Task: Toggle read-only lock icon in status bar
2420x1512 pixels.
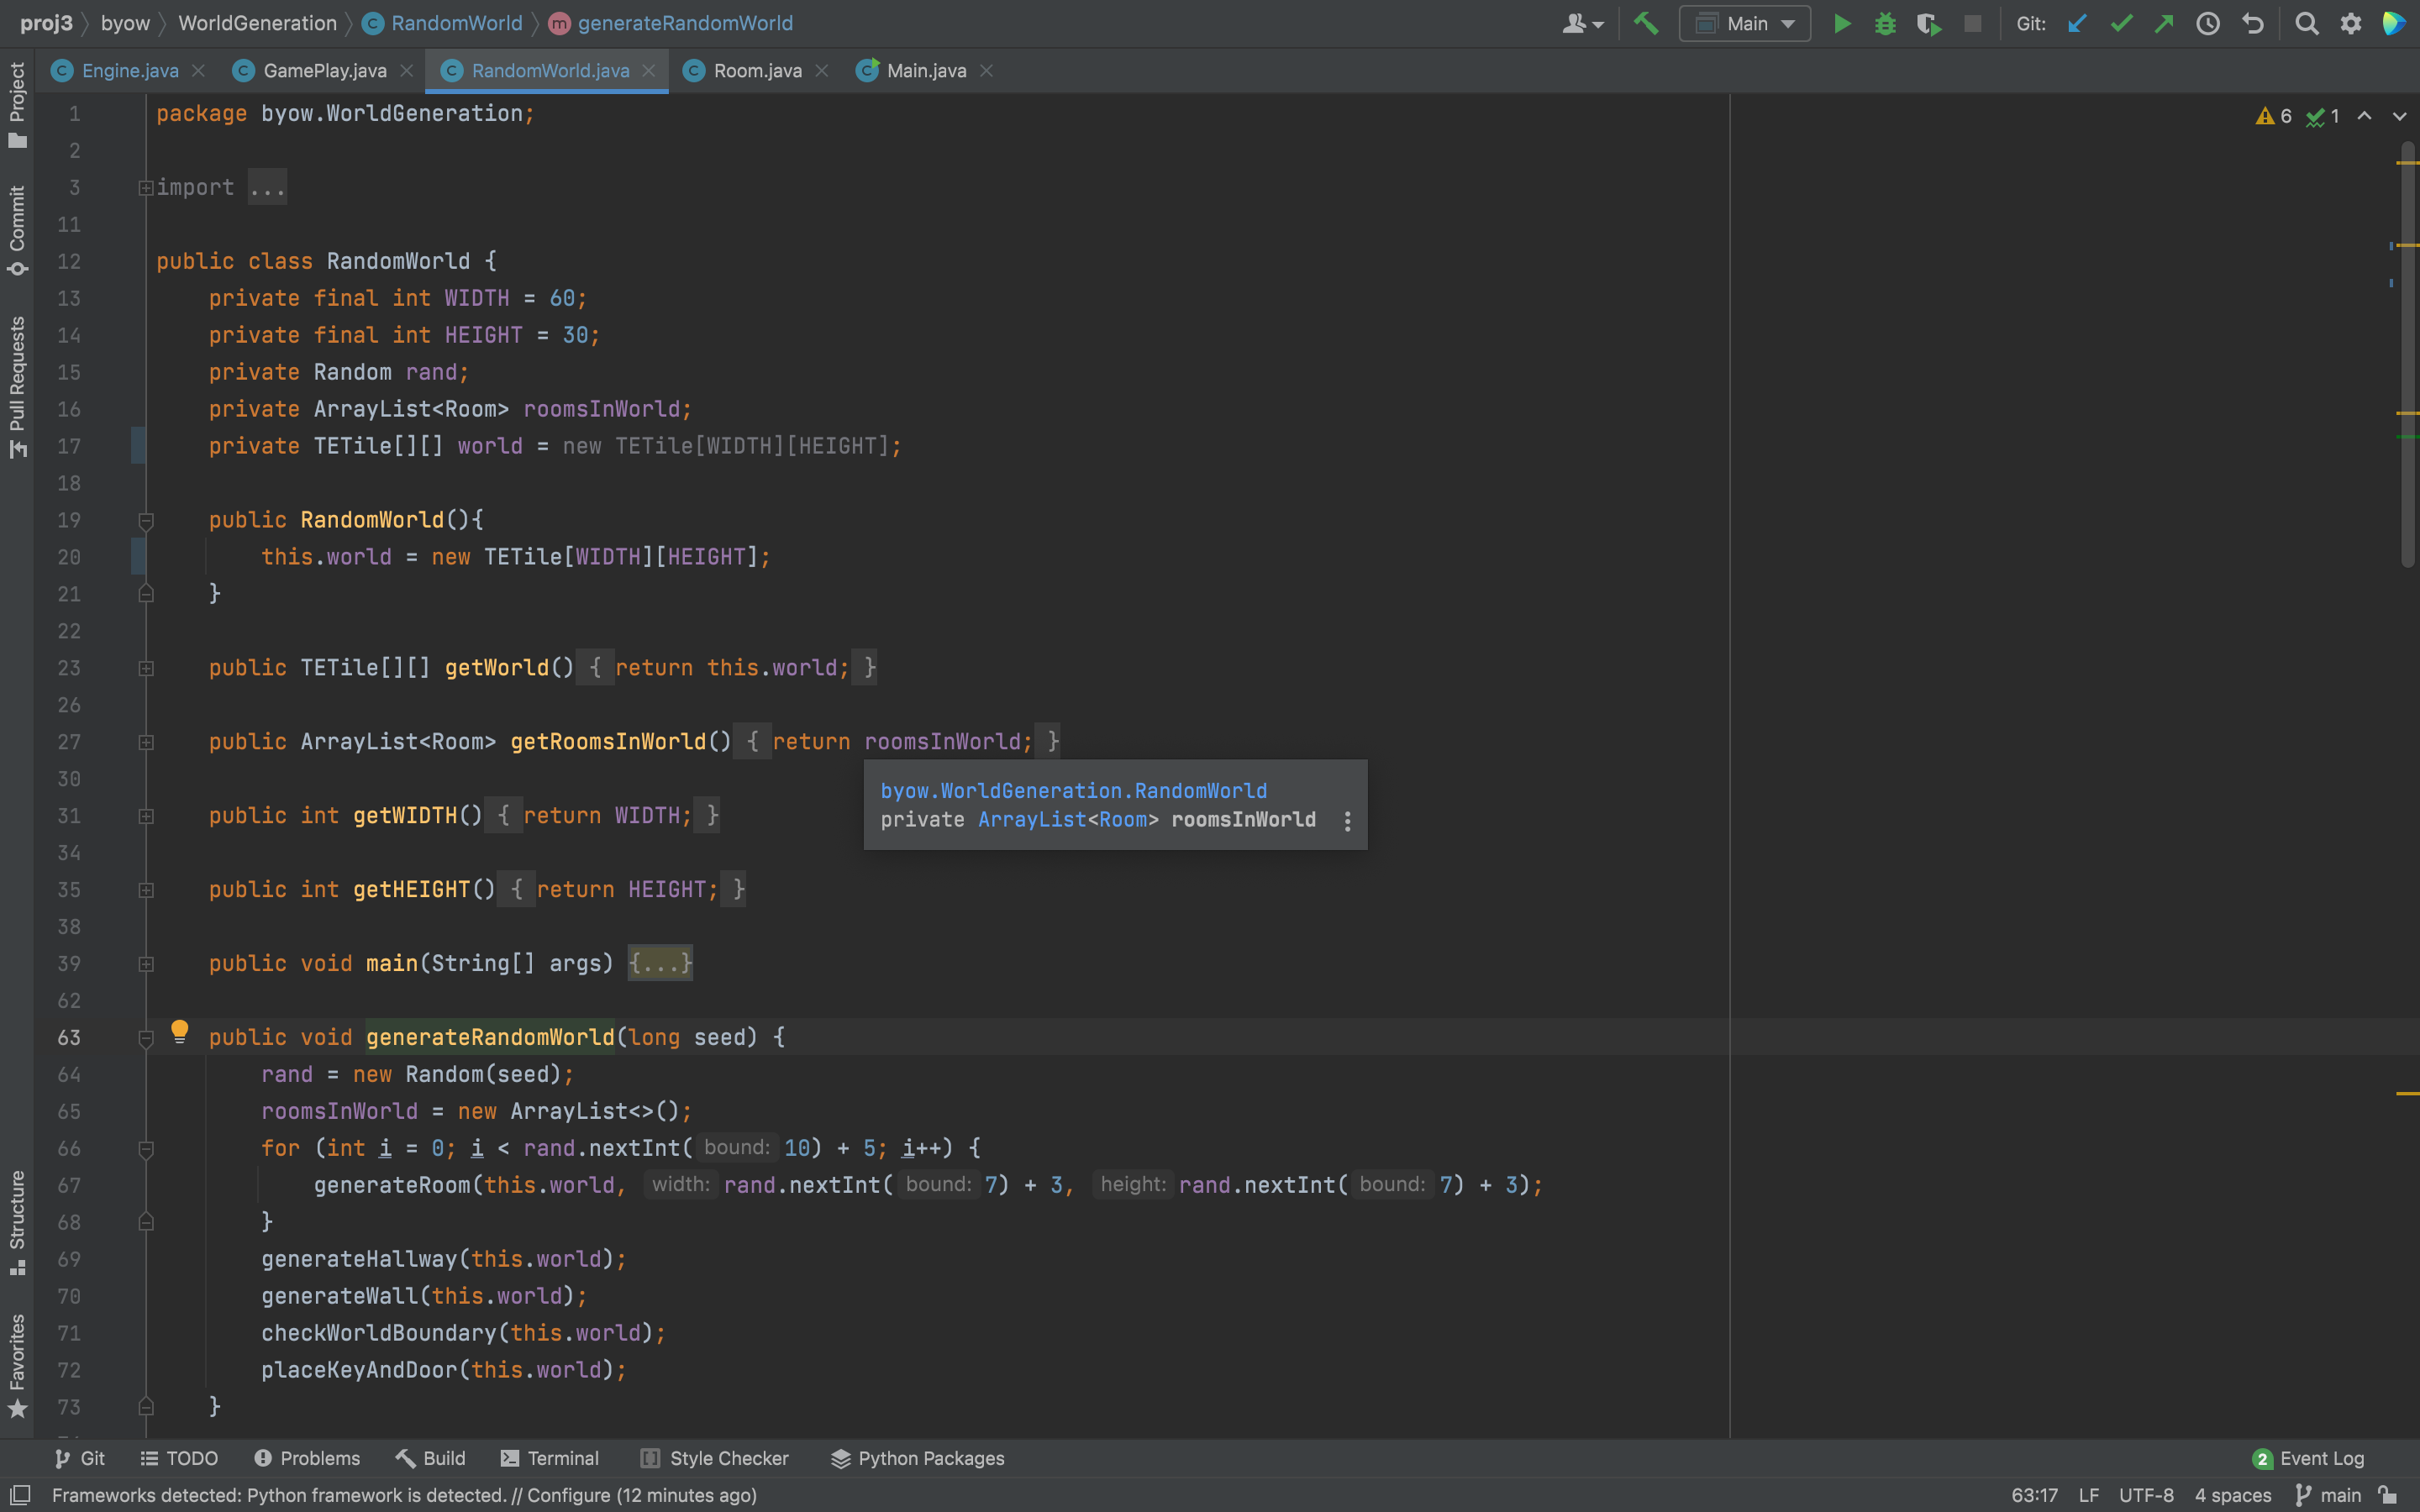Action: tap(2389, 1495)
